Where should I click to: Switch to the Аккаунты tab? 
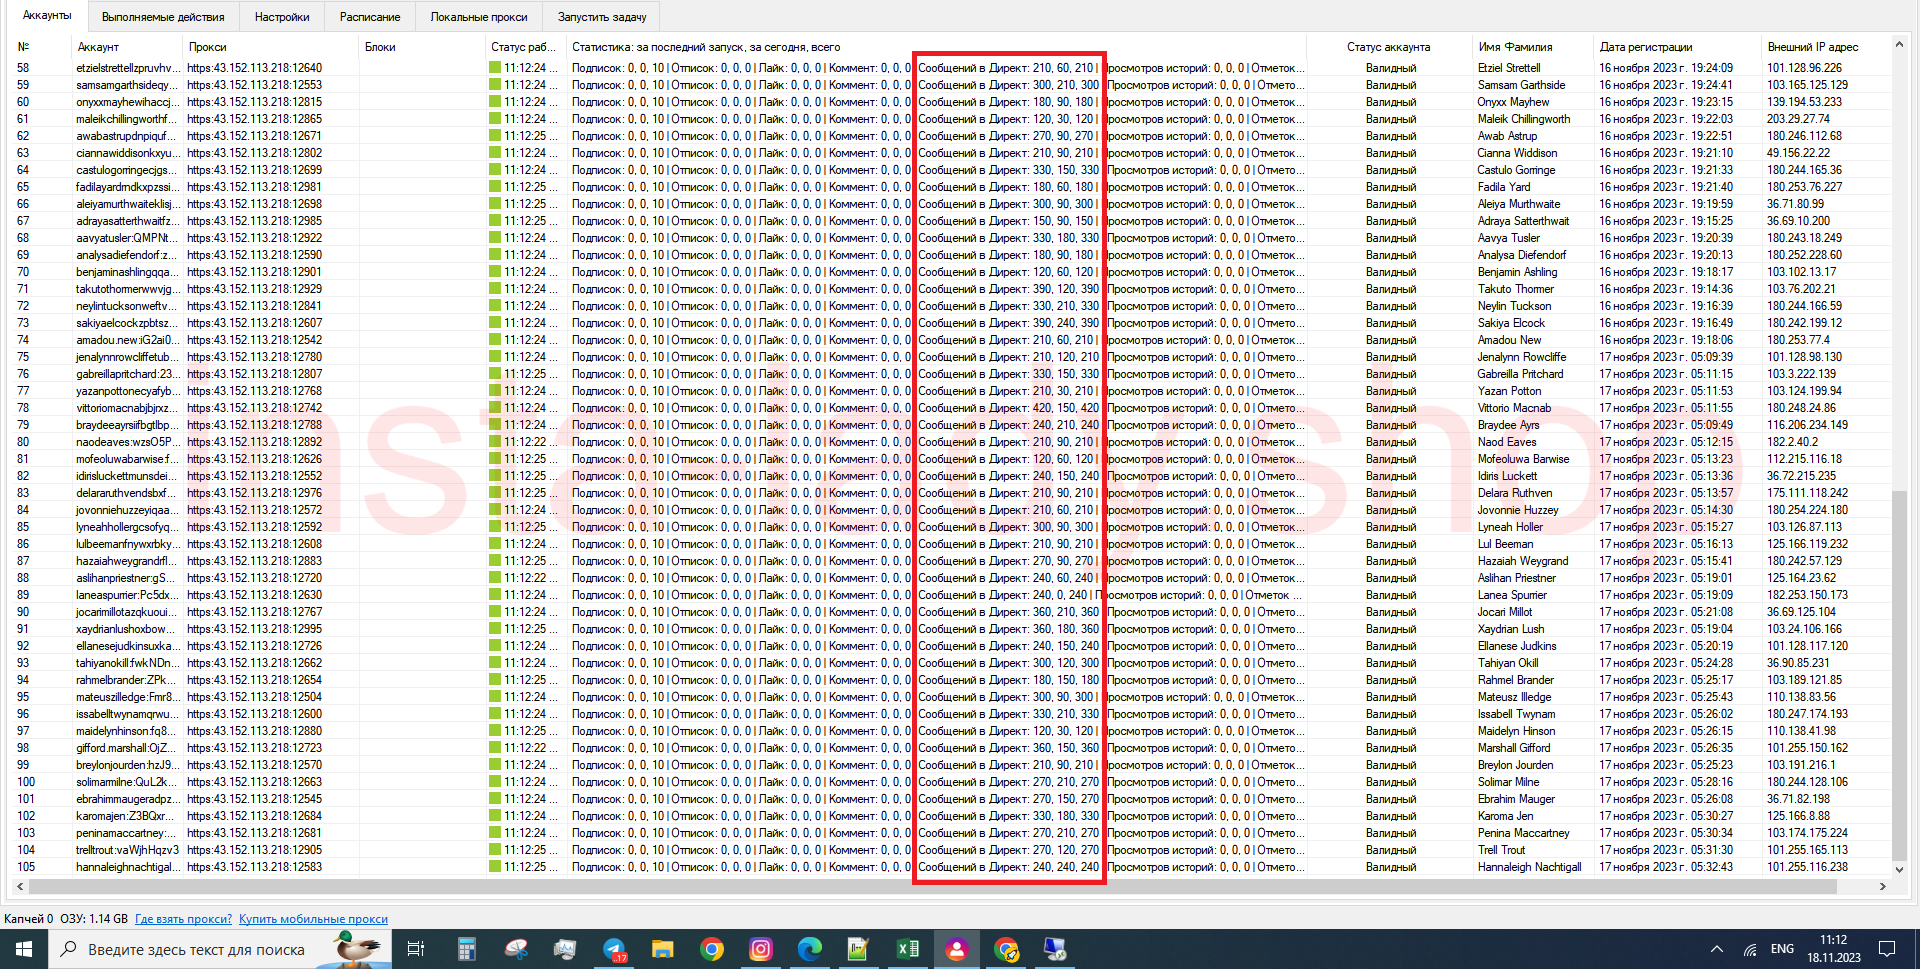pyautogui.click(x=46, y=15)
